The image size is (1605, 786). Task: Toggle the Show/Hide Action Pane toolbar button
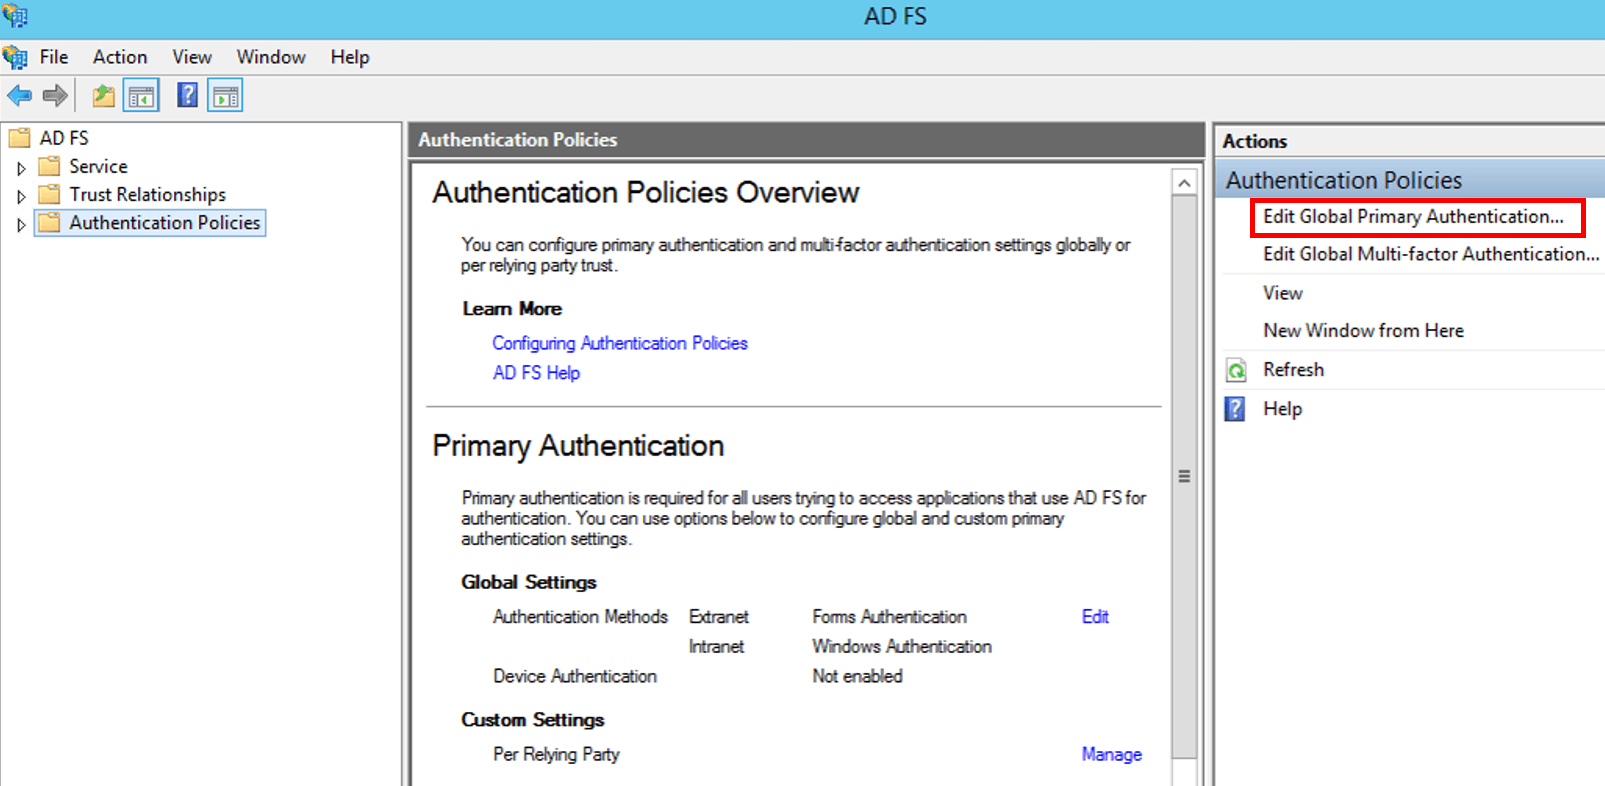click(225, 96)
